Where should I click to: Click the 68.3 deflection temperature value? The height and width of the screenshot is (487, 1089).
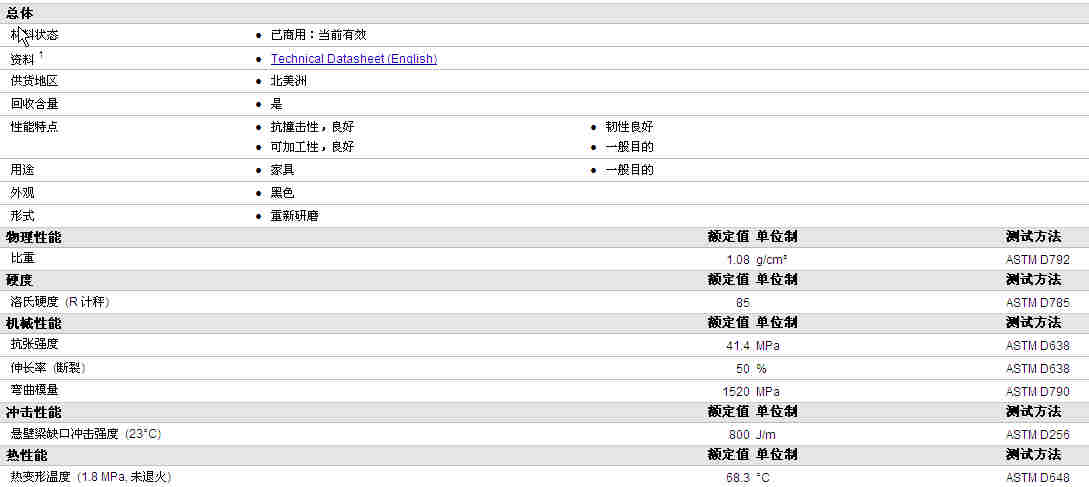pyautogui.click(x=738, y=479)
